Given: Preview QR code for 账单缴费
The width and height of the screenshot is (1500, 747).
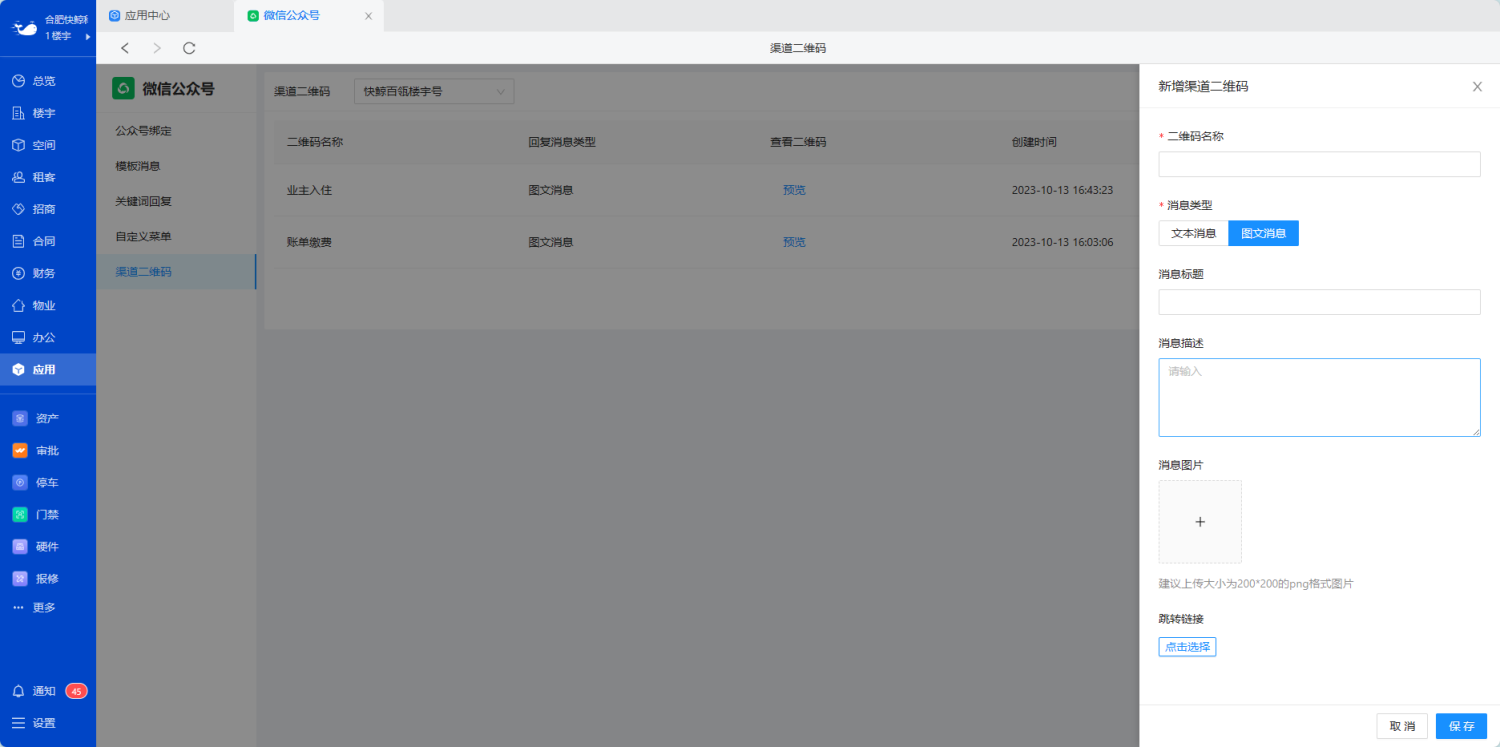Looking at the screenshot, I should click(794, 242).
